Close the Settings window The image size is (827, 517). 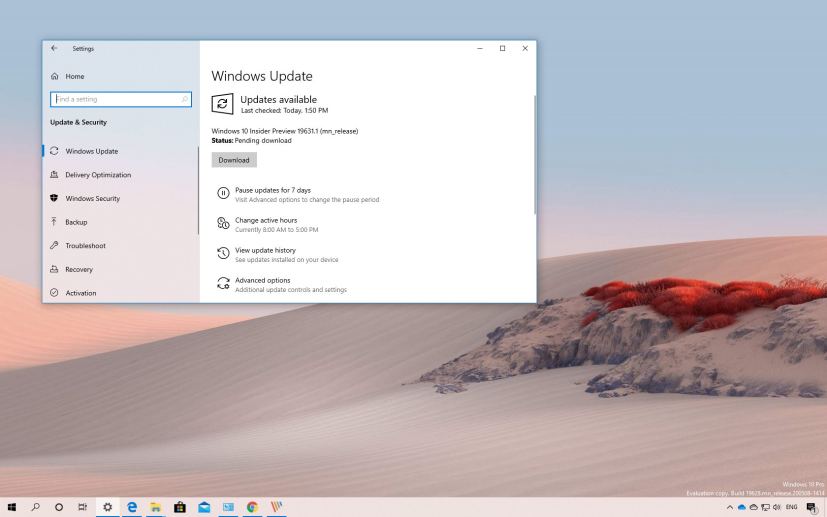pos(525,48)
